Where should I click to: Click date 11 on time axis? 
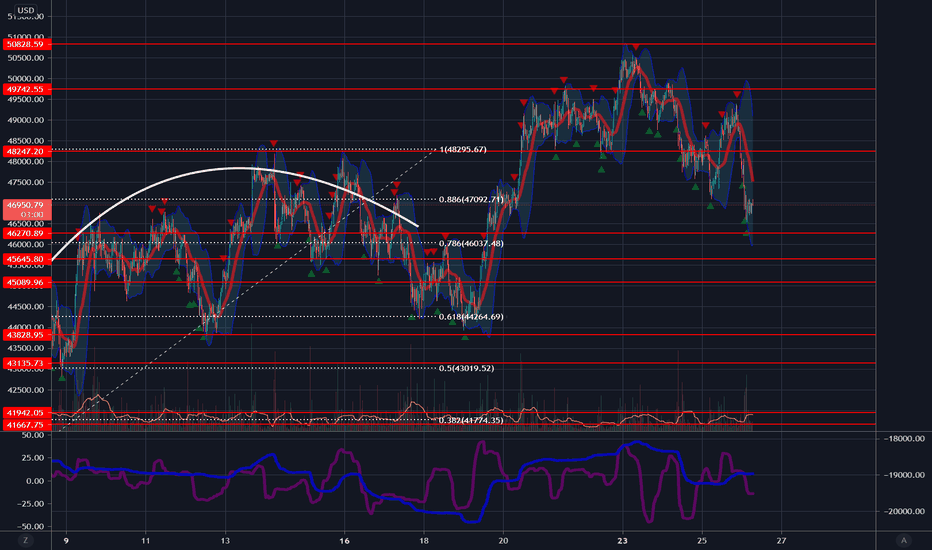pos(146,540)
